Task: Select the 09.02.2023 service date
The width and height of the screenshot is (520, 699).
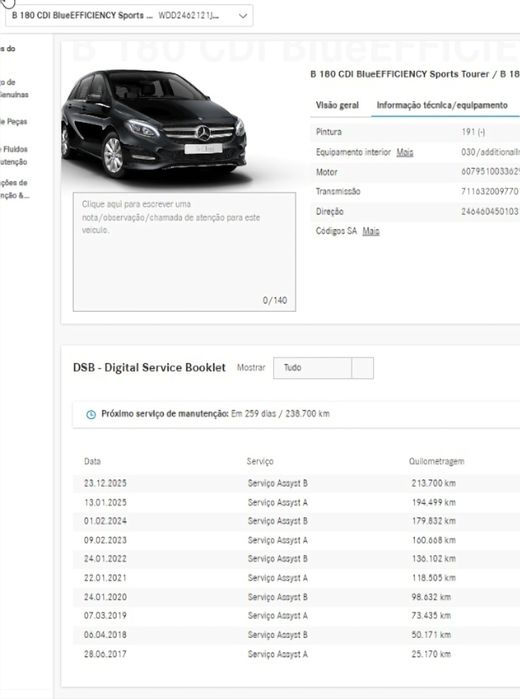Action: (x=105, y=540)
